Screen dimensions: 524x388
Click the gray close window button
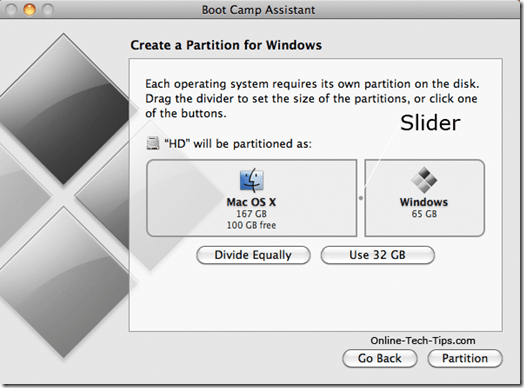[11, 9]
